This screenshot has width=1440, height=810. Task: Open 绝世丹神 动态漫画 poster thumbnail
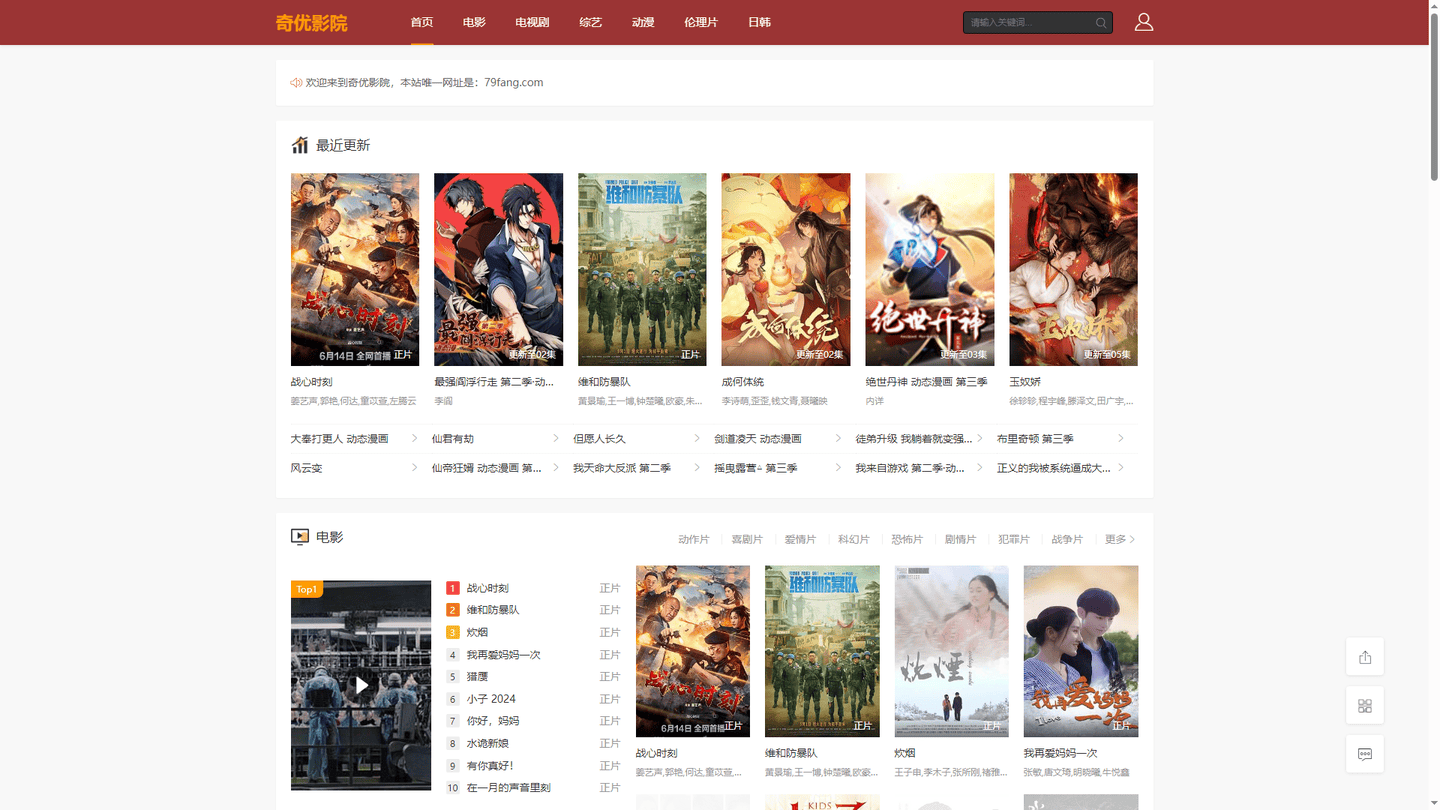[x=930, y=269]
